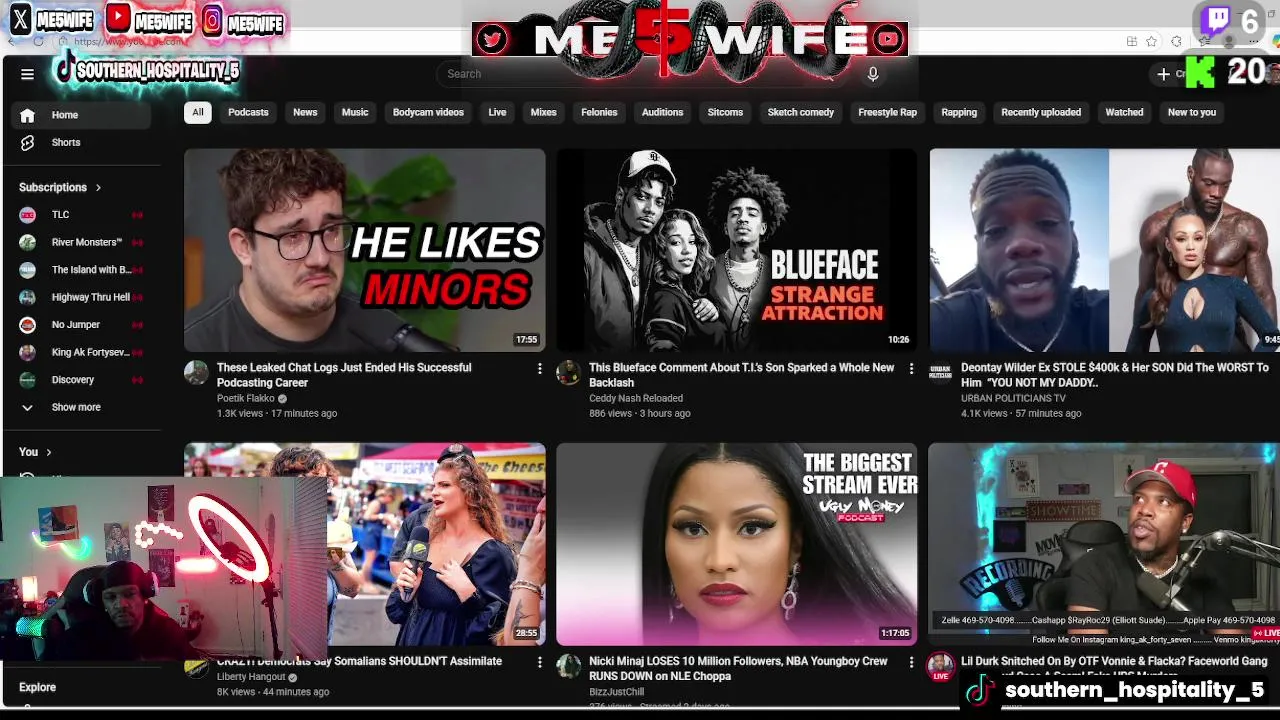Image resolution: width=1280 pixels, height=720 pixels.
Task: Select the Podcasts filter chip
Action: [x=248, y=113]
